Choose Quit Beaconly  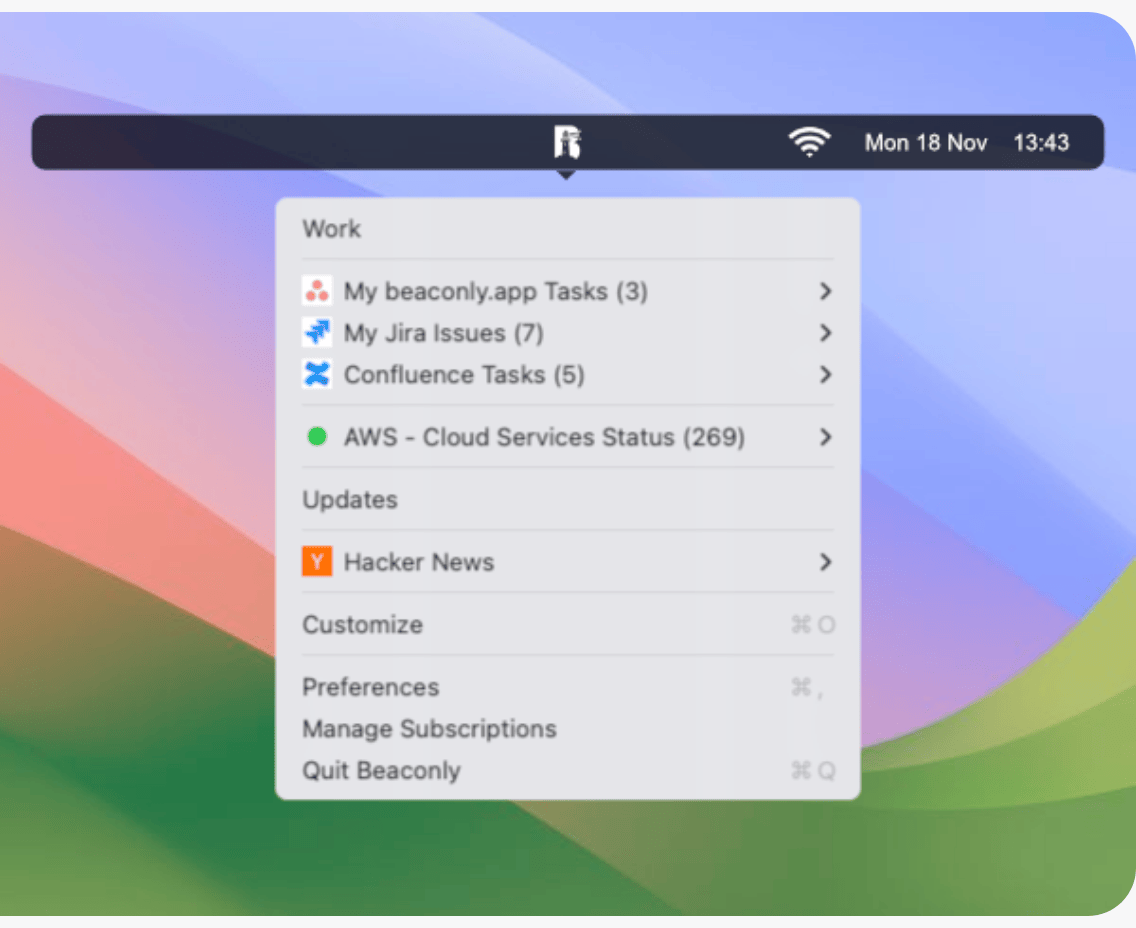[x=381, y=771]
